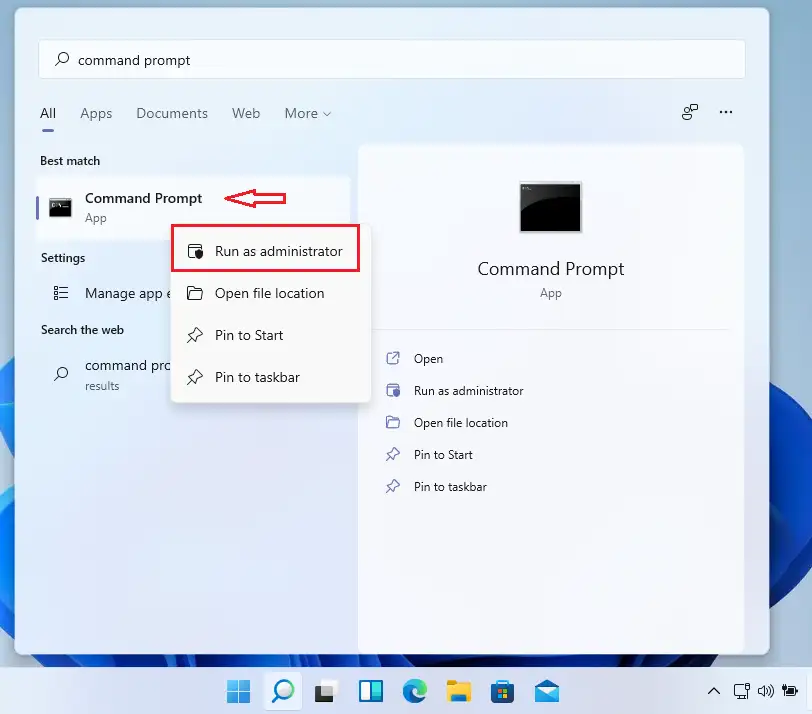Open the Mail app from taskbar

click(546, 691)
